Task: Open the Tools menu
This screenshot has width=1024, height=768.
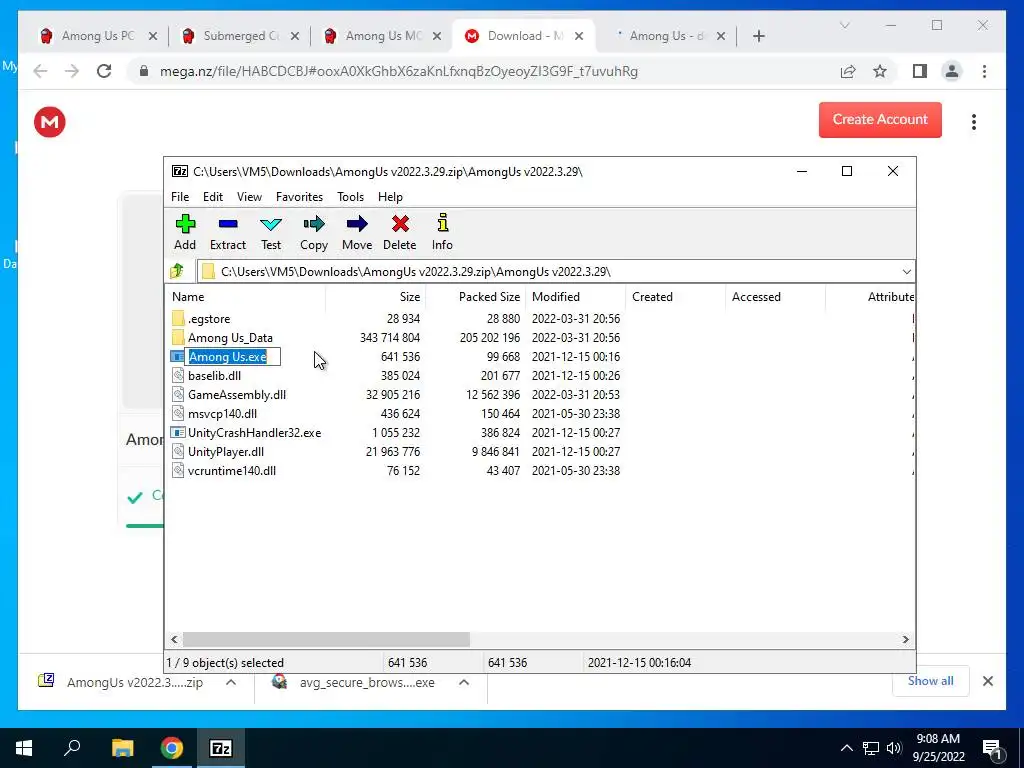Action: (350, 197)
